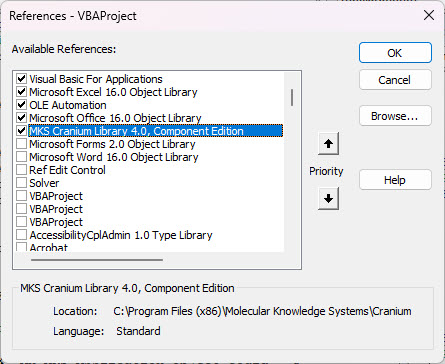Uncheck Visual Basic For Applications reference

pos(22,79)
